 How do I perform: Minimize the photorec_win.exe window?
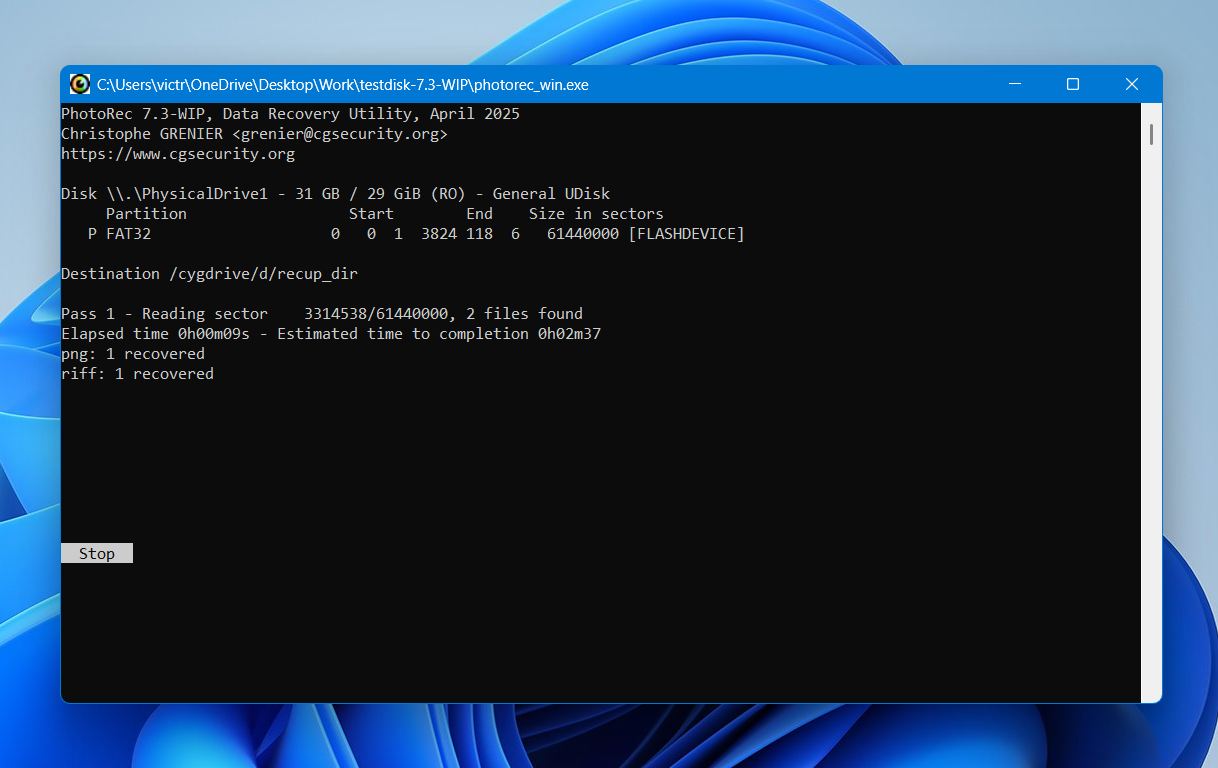1014,84
